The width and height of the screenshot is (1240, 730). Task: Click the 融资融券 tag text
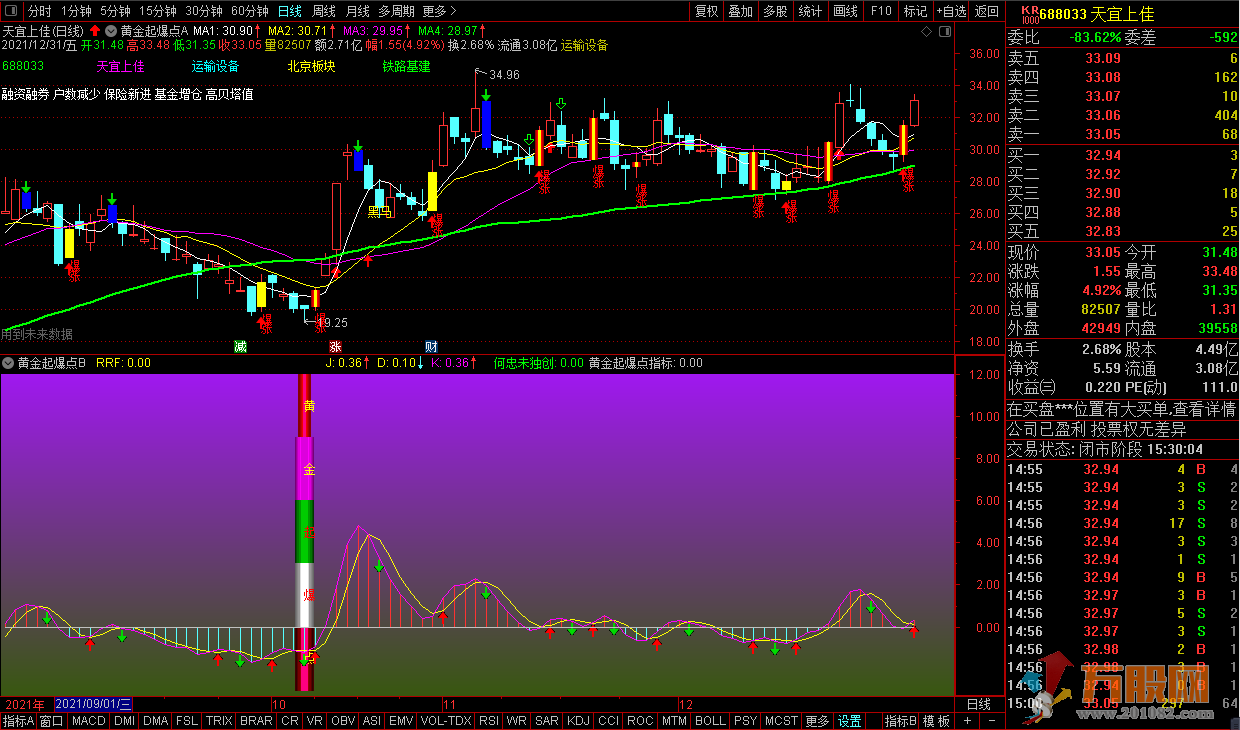pyautogui.click(x=26, y=94)
